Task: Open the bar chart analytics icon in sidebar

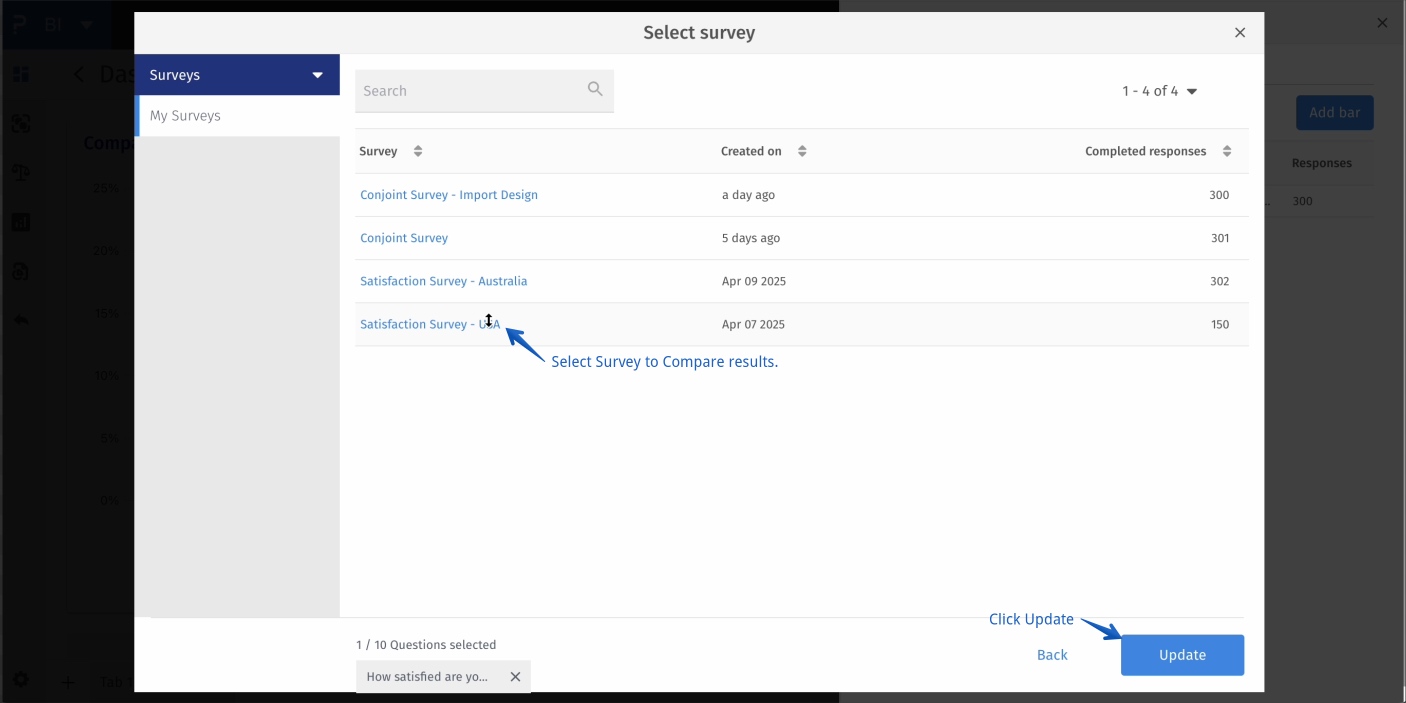Action: 20,221
